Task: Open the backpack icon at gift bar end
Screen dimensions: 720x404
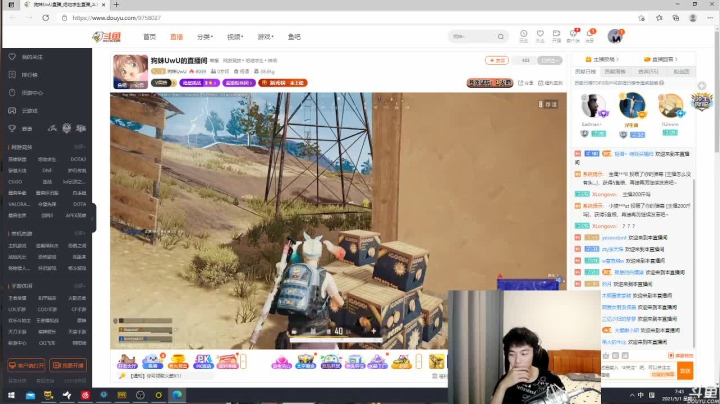Action: pos(436,361)
